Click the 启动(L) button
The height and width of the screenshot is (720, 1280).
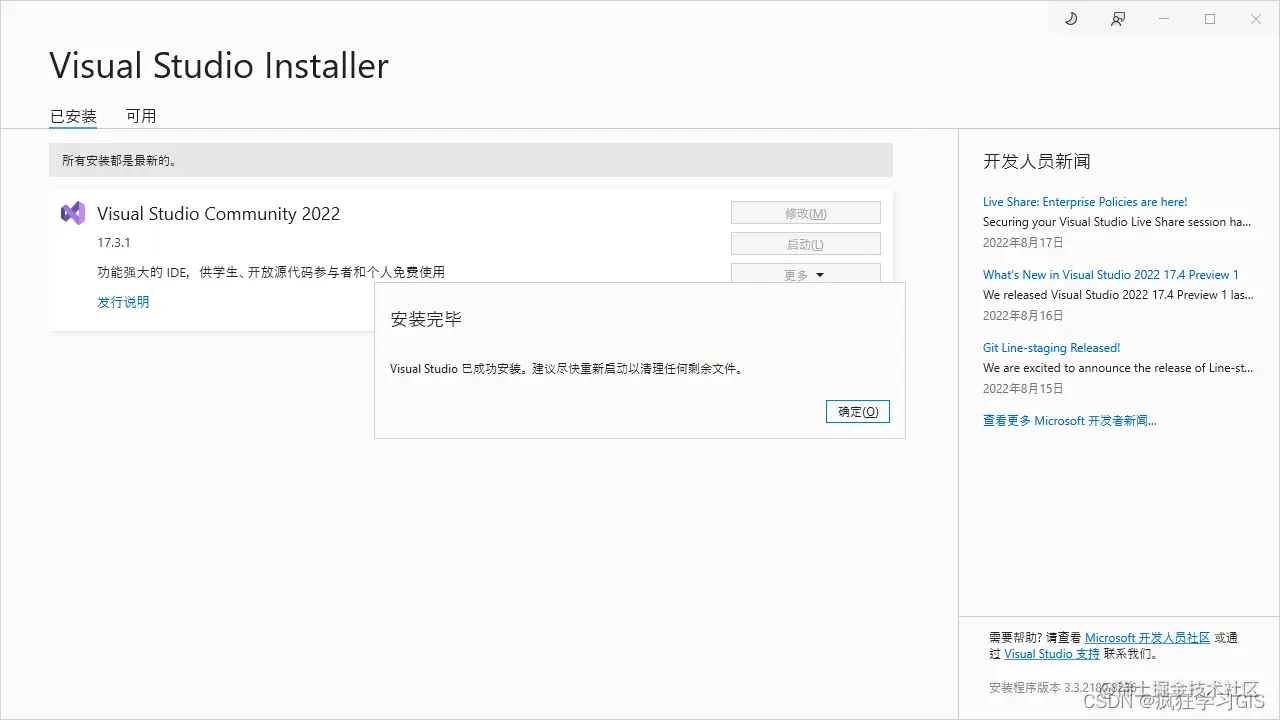coord(806,244)
